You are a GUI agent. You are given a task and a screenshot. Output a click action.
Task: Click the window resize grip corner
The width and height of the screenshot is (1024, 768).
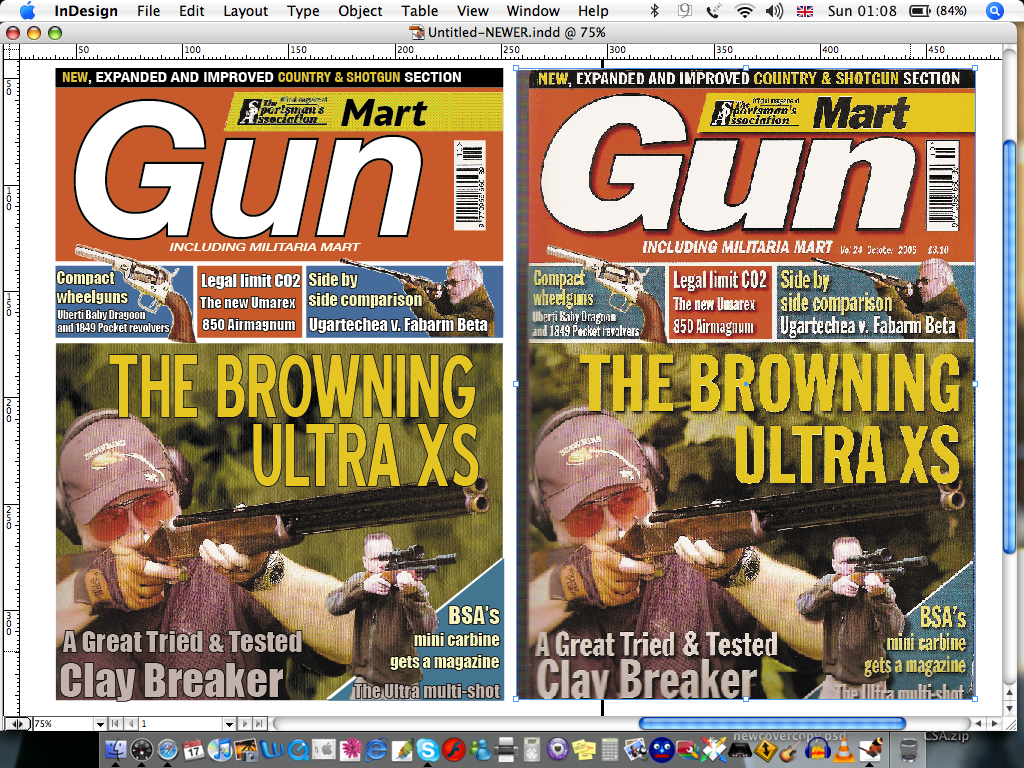tap(1010, 723)
